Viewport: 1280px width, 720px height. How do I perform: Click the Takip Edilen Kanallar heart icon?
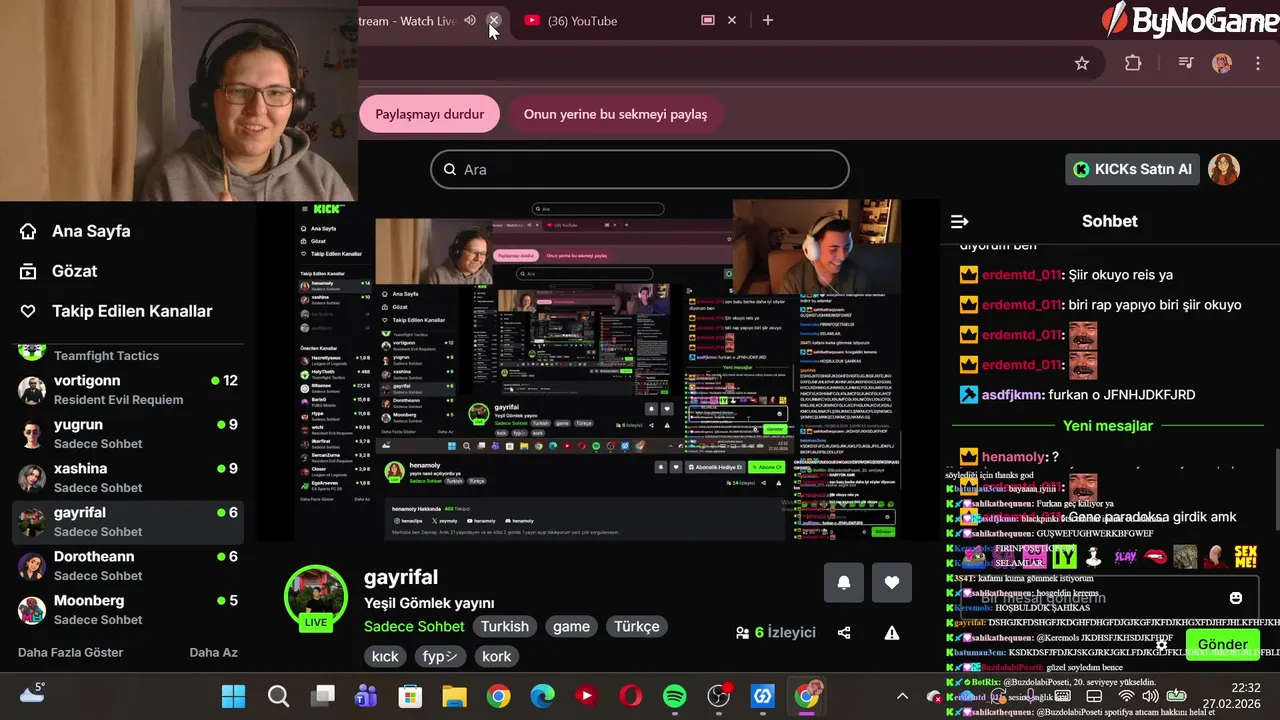tap(28, 311)
